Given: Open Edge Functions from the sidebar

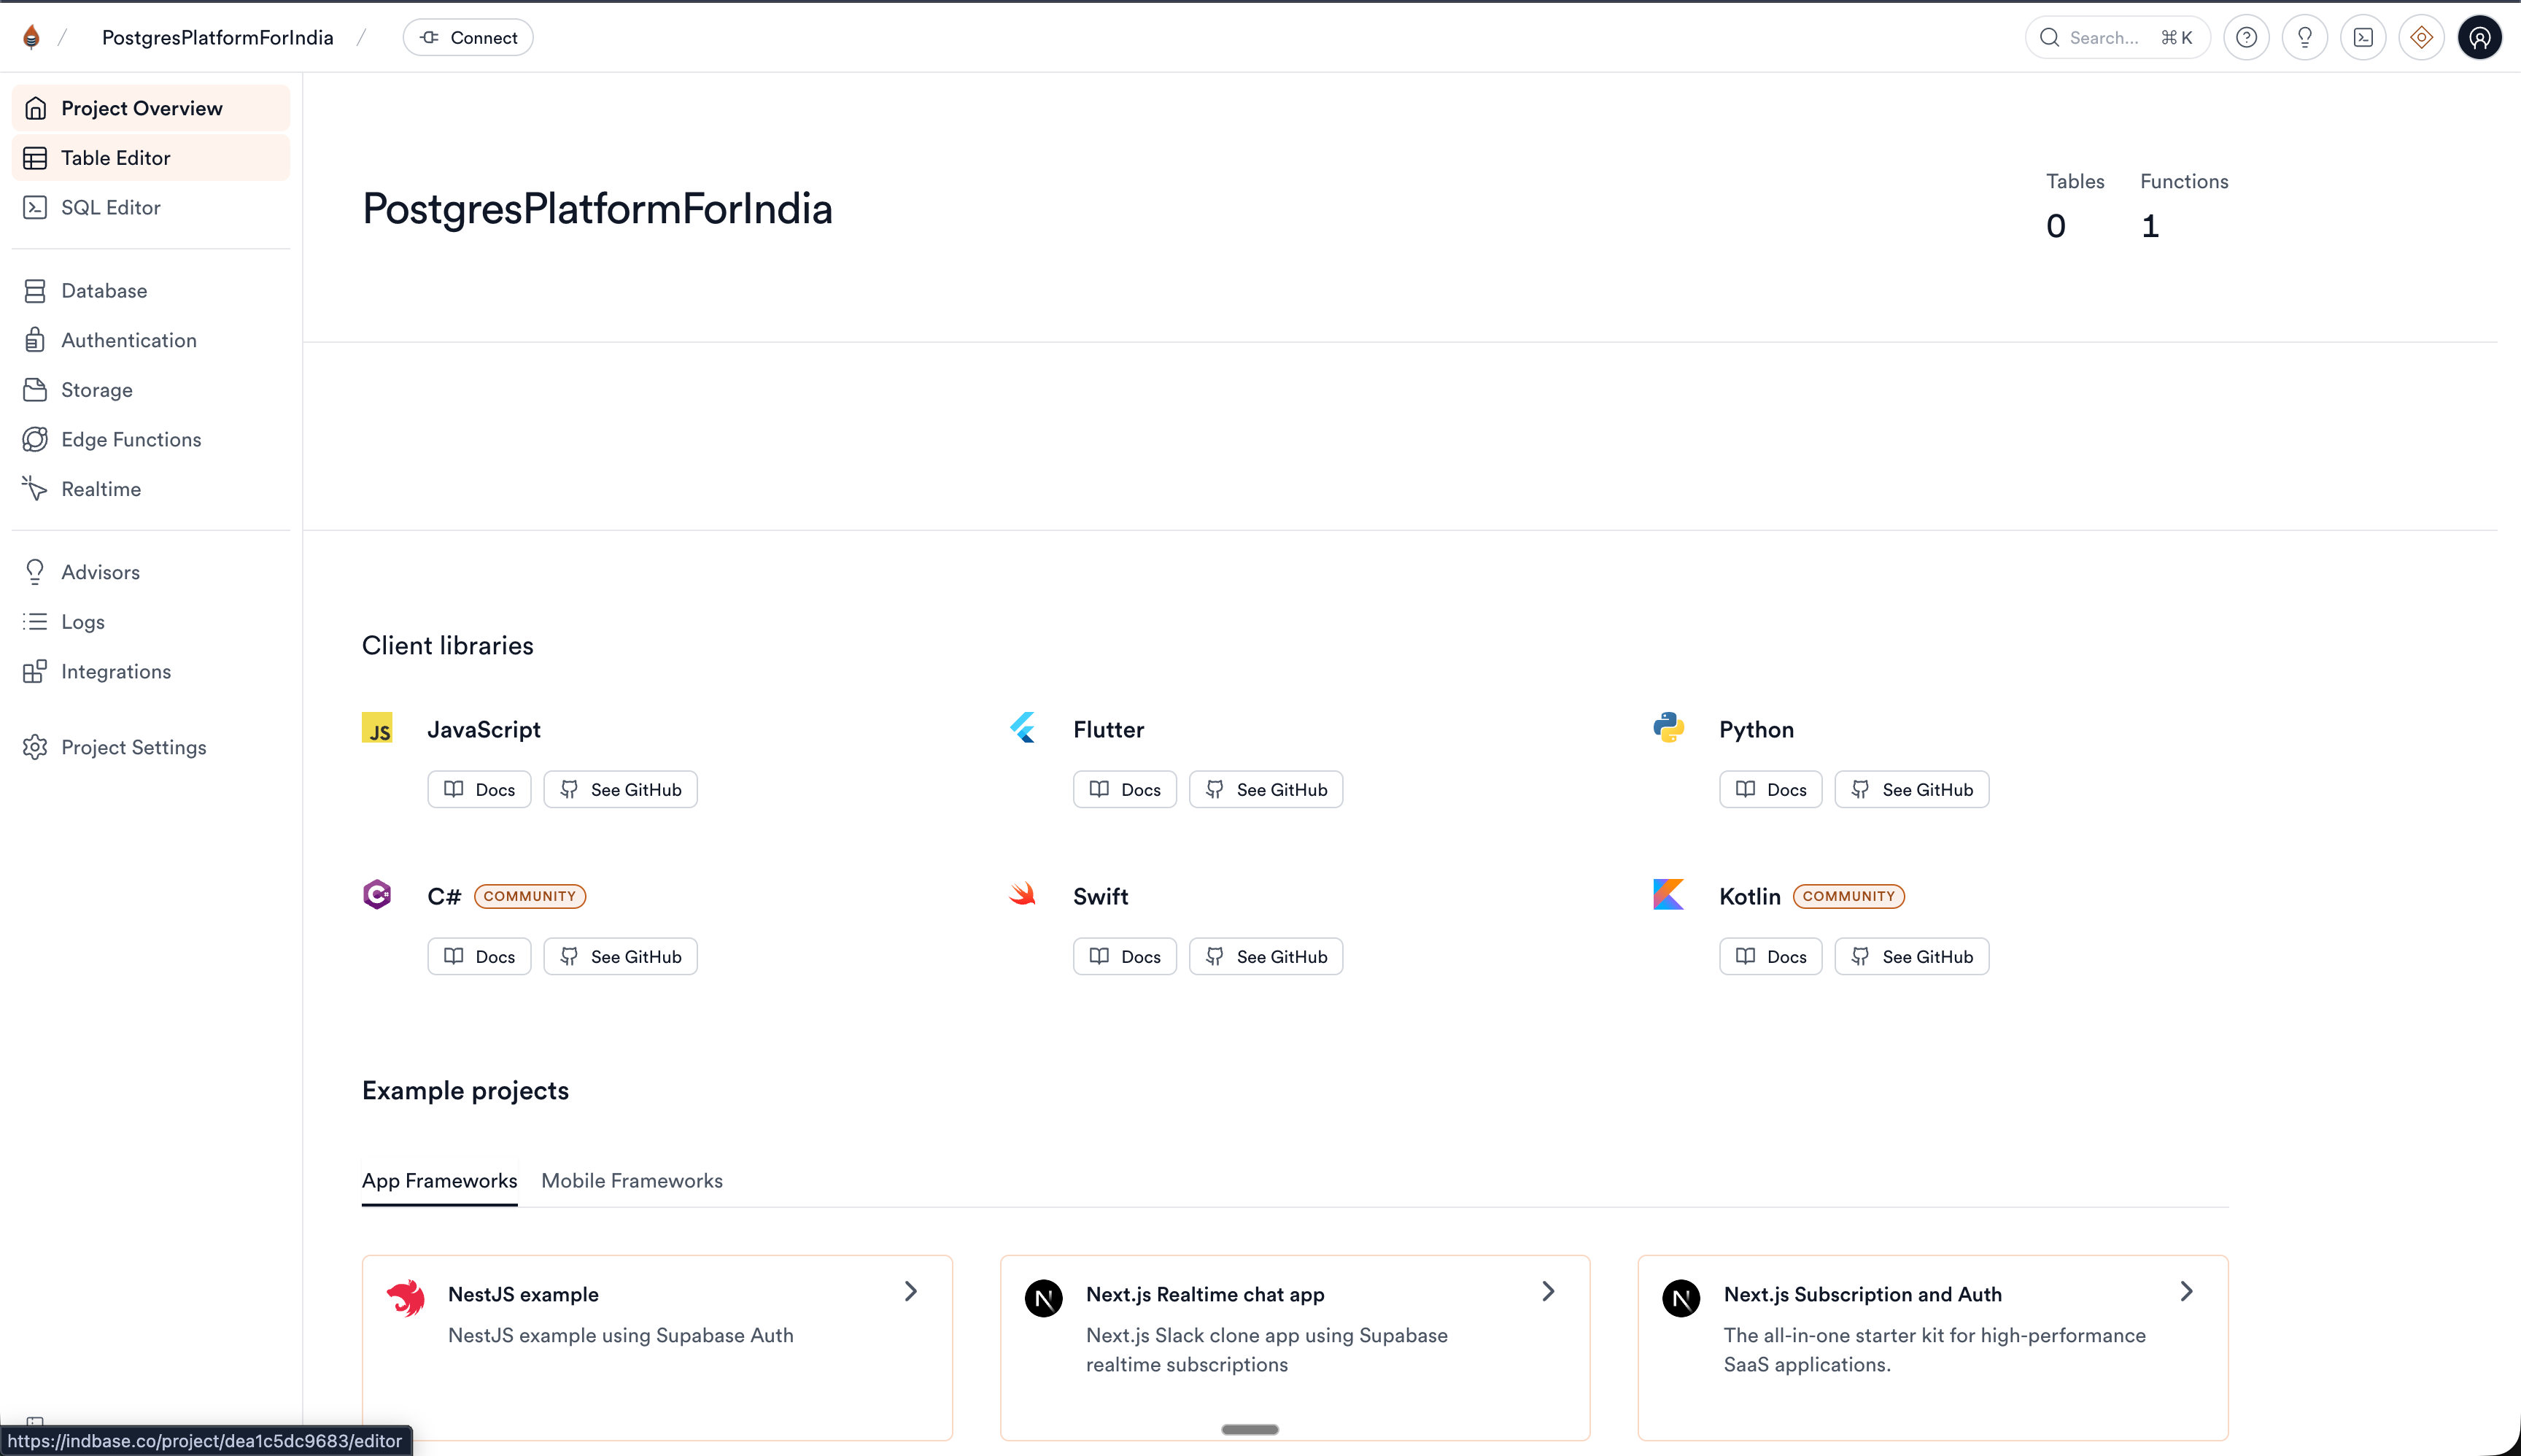Looking at the screenshot, I should (131, 439).
